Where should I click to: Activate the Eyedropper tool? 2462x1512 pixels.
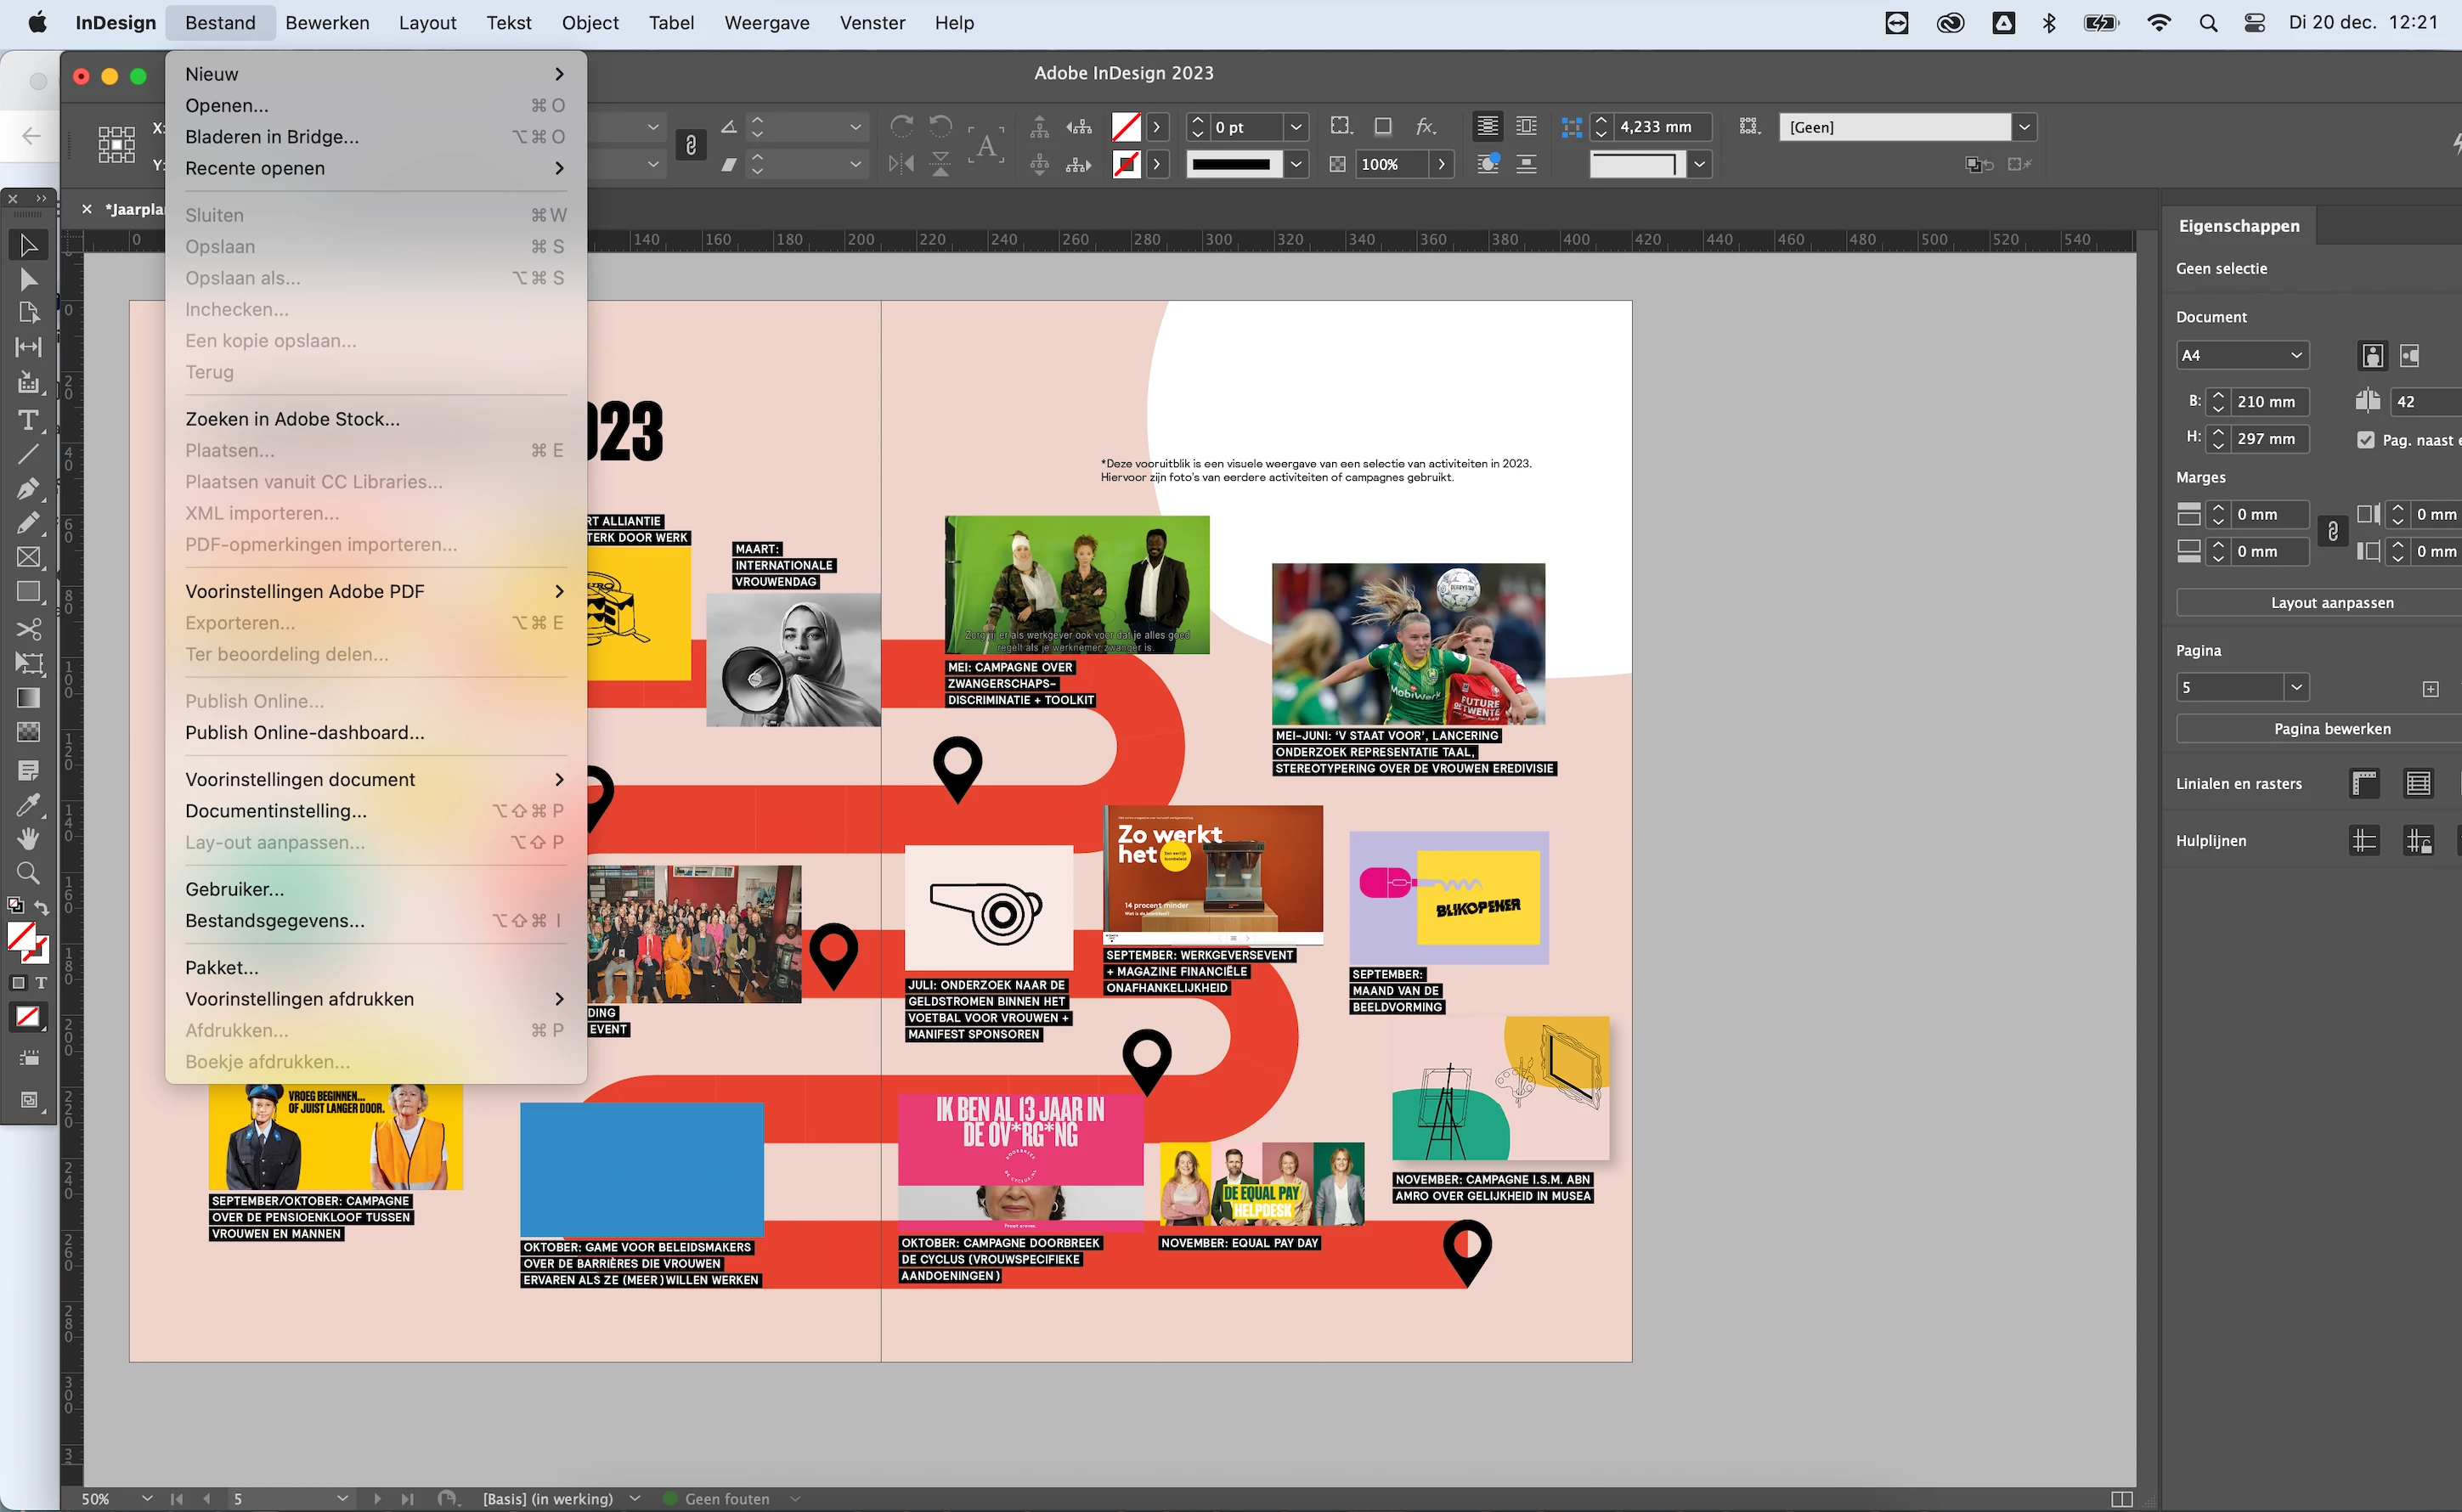[28, 805]
